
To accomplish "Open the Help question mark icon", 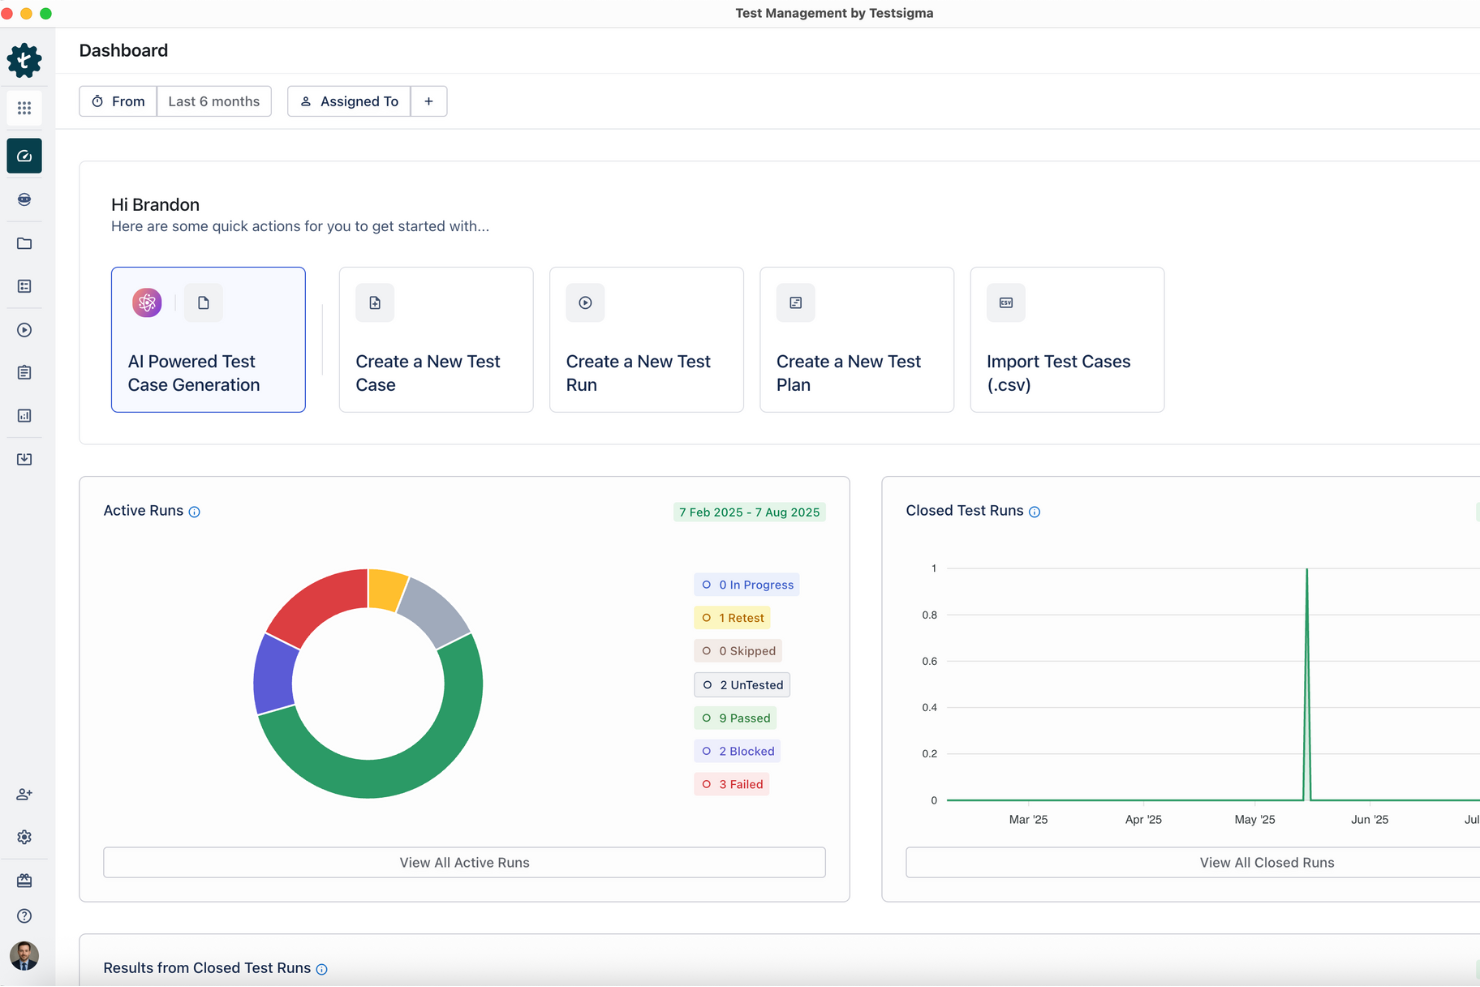I will 24,915.
